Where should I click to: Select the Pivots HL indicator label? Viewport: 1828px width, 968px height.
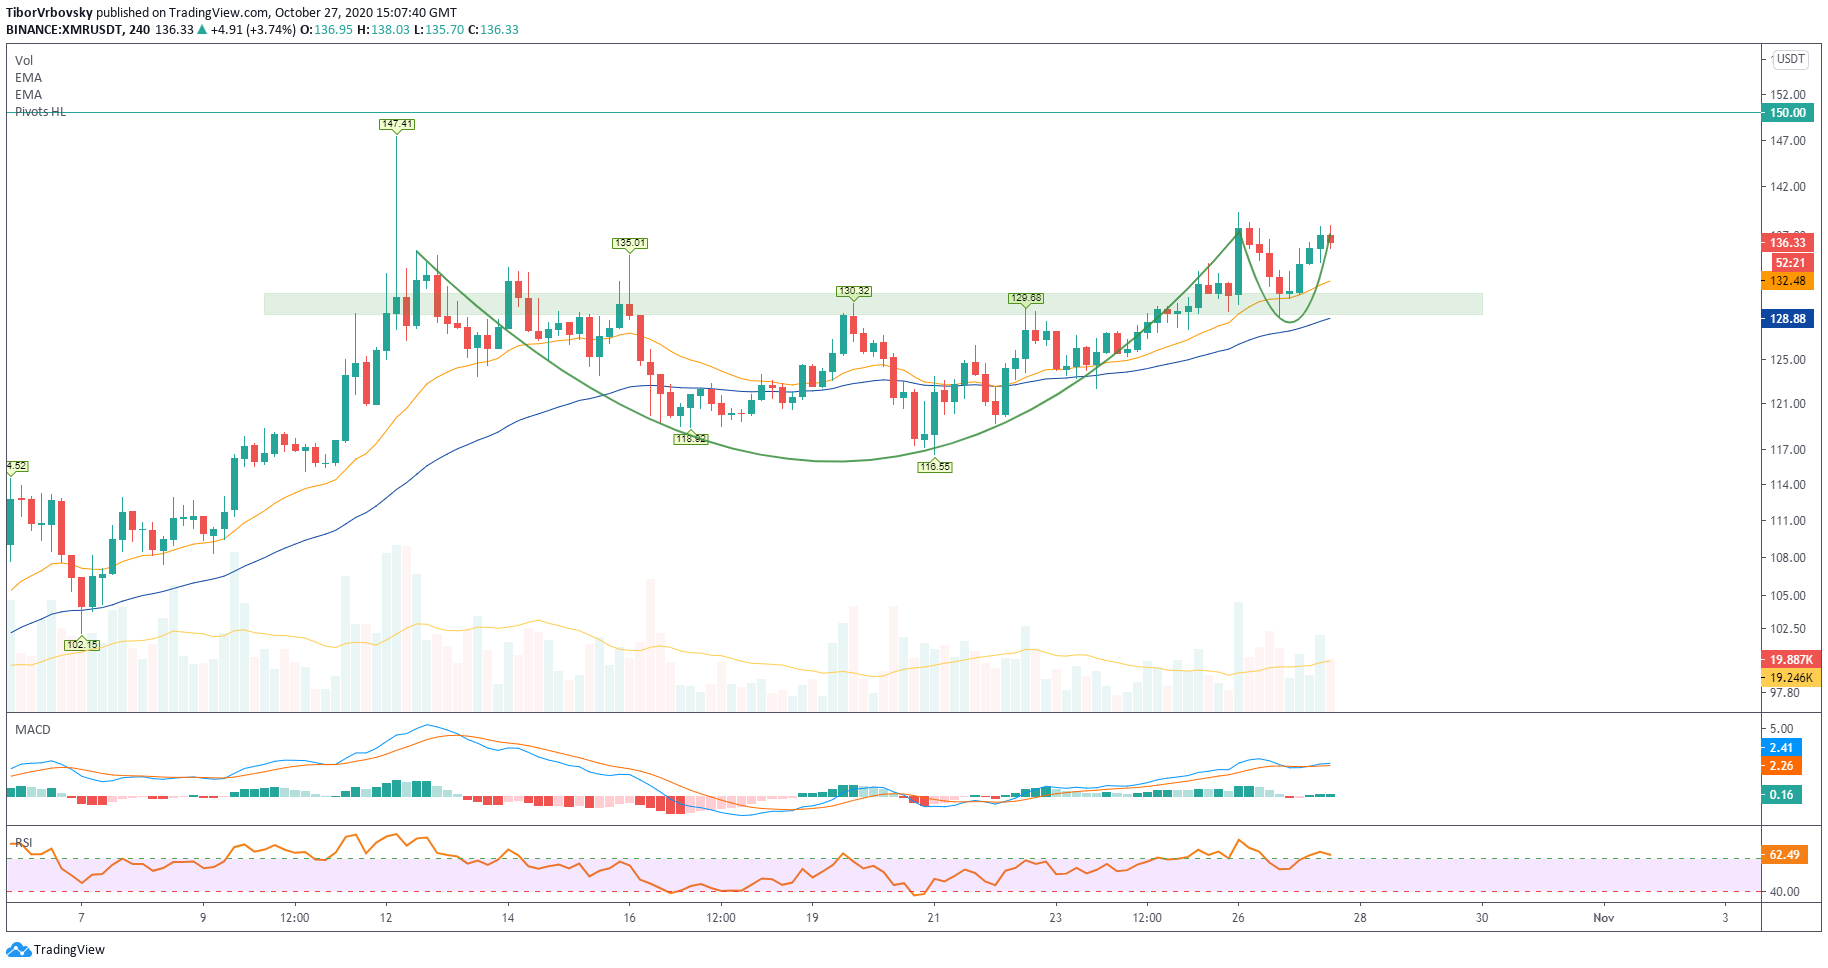click(40, 112)
